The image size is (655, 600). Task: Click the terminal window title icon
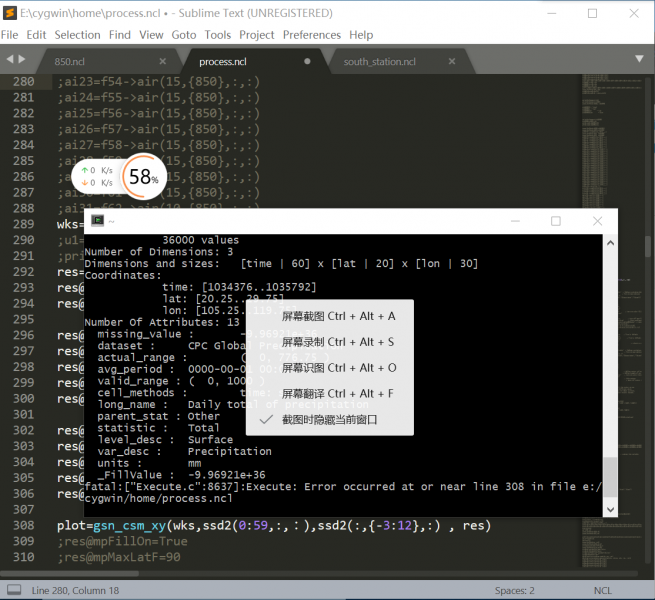pyautogui.click(x=98, y=221)
